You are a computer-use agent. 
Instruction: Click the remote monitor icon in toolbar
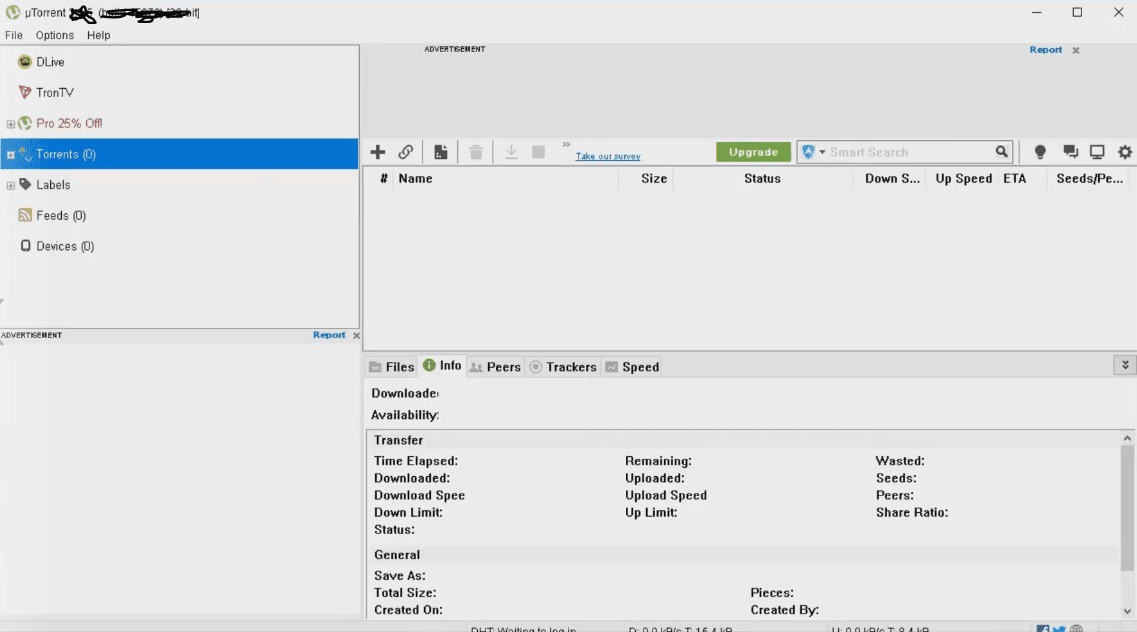pos(1097,152)
